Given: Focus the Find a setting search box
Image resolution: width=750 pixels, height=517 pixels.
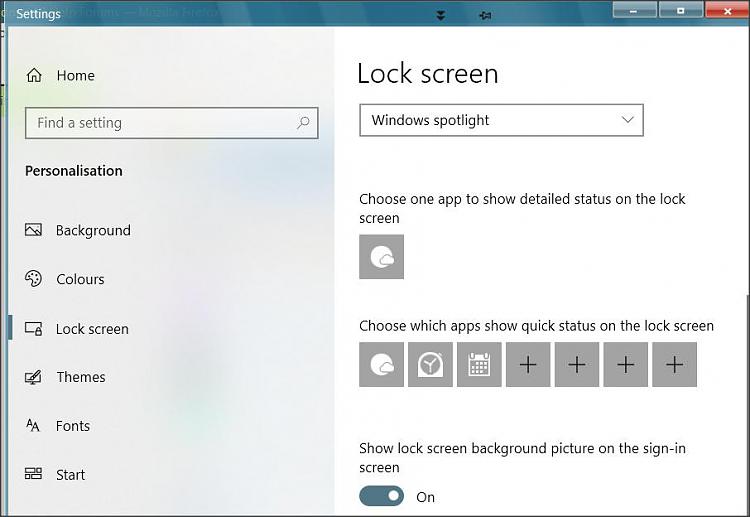Looking at the screenshot, I should [172, 123].
